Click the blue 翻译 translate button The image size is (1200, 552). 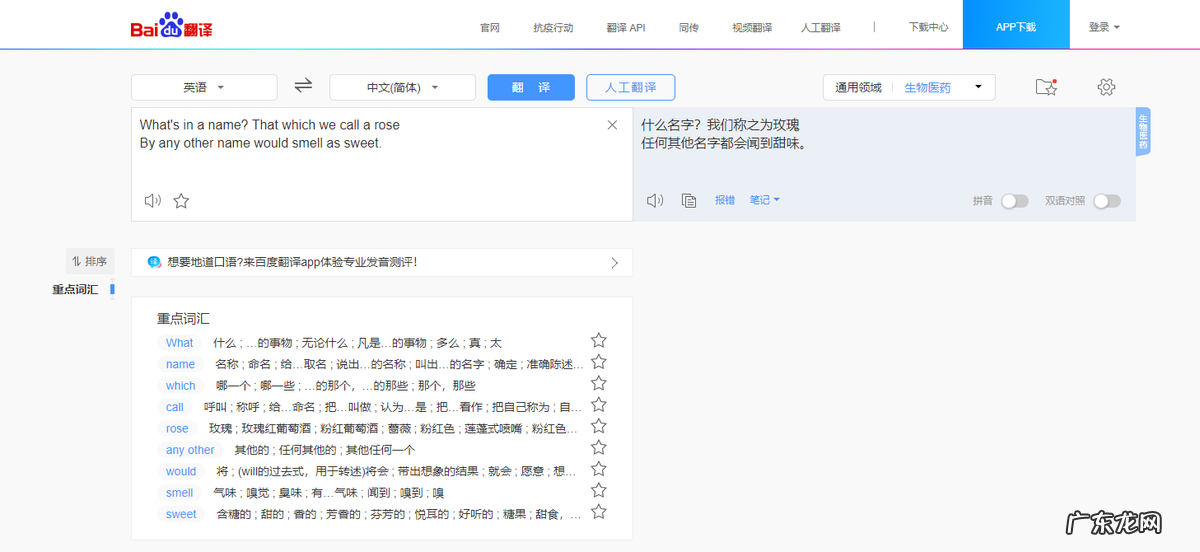531,87
